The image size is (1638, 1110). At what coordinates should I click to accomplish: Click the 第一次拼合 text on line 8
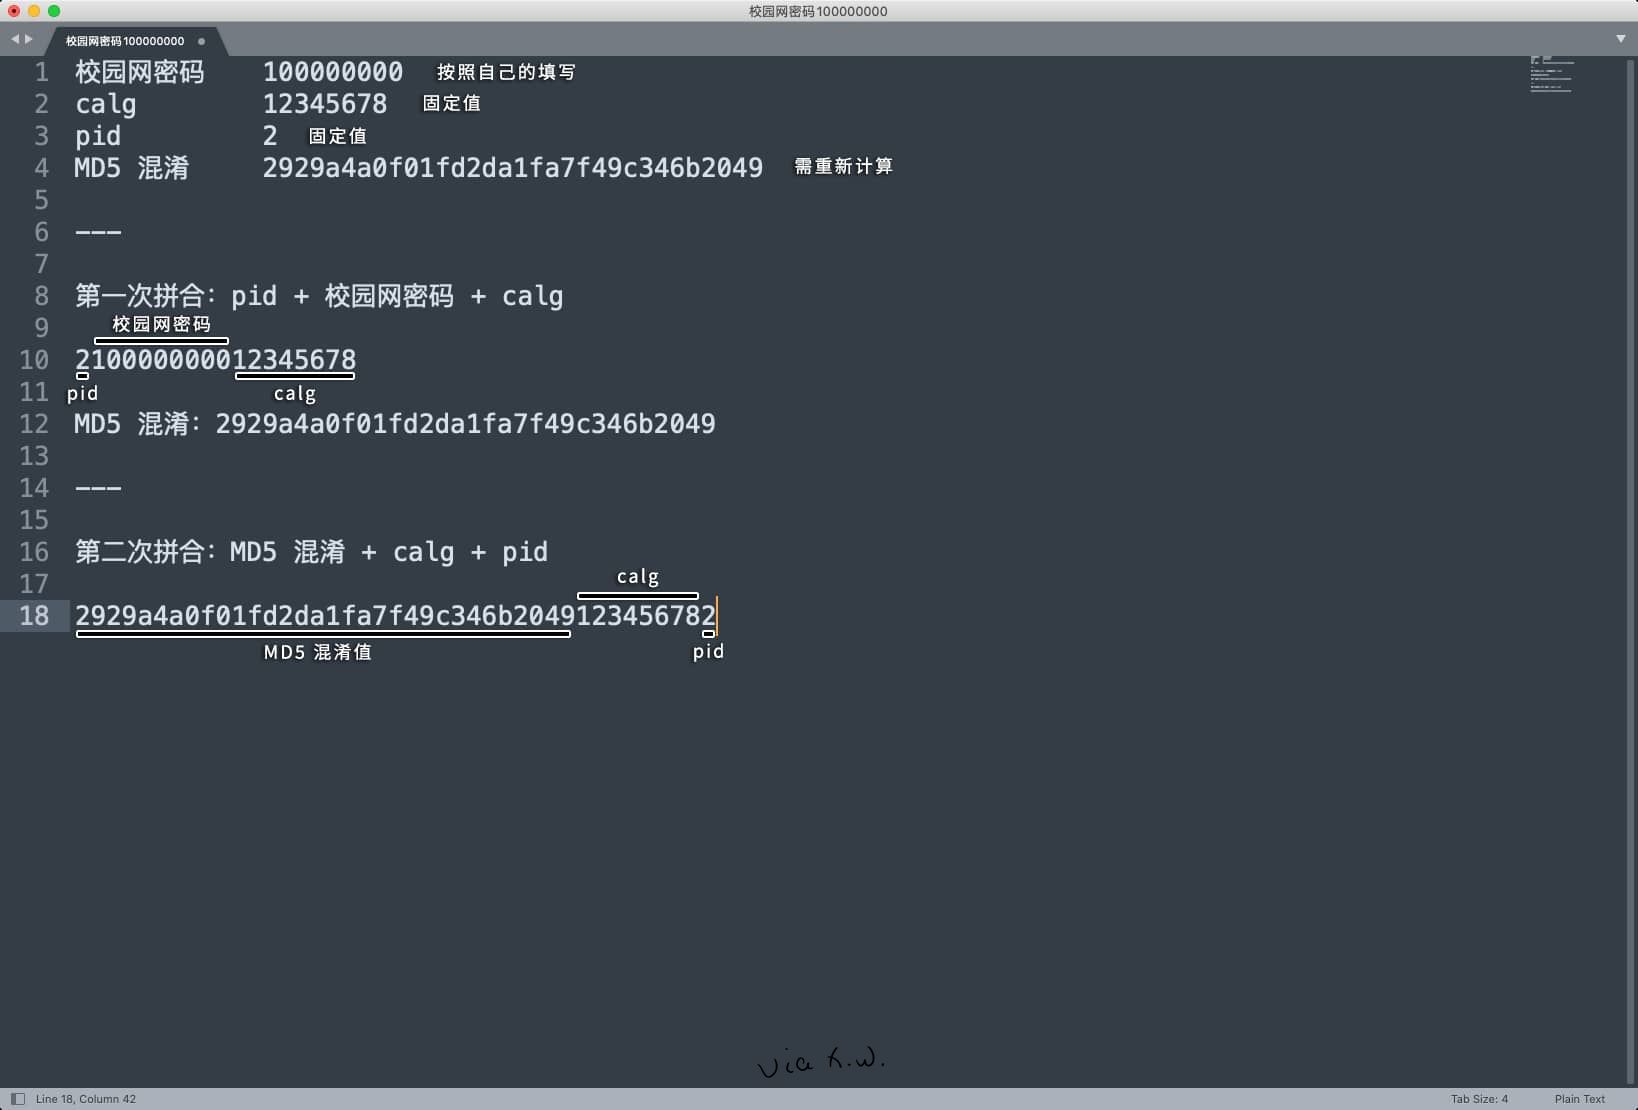[x=139, y=296]
